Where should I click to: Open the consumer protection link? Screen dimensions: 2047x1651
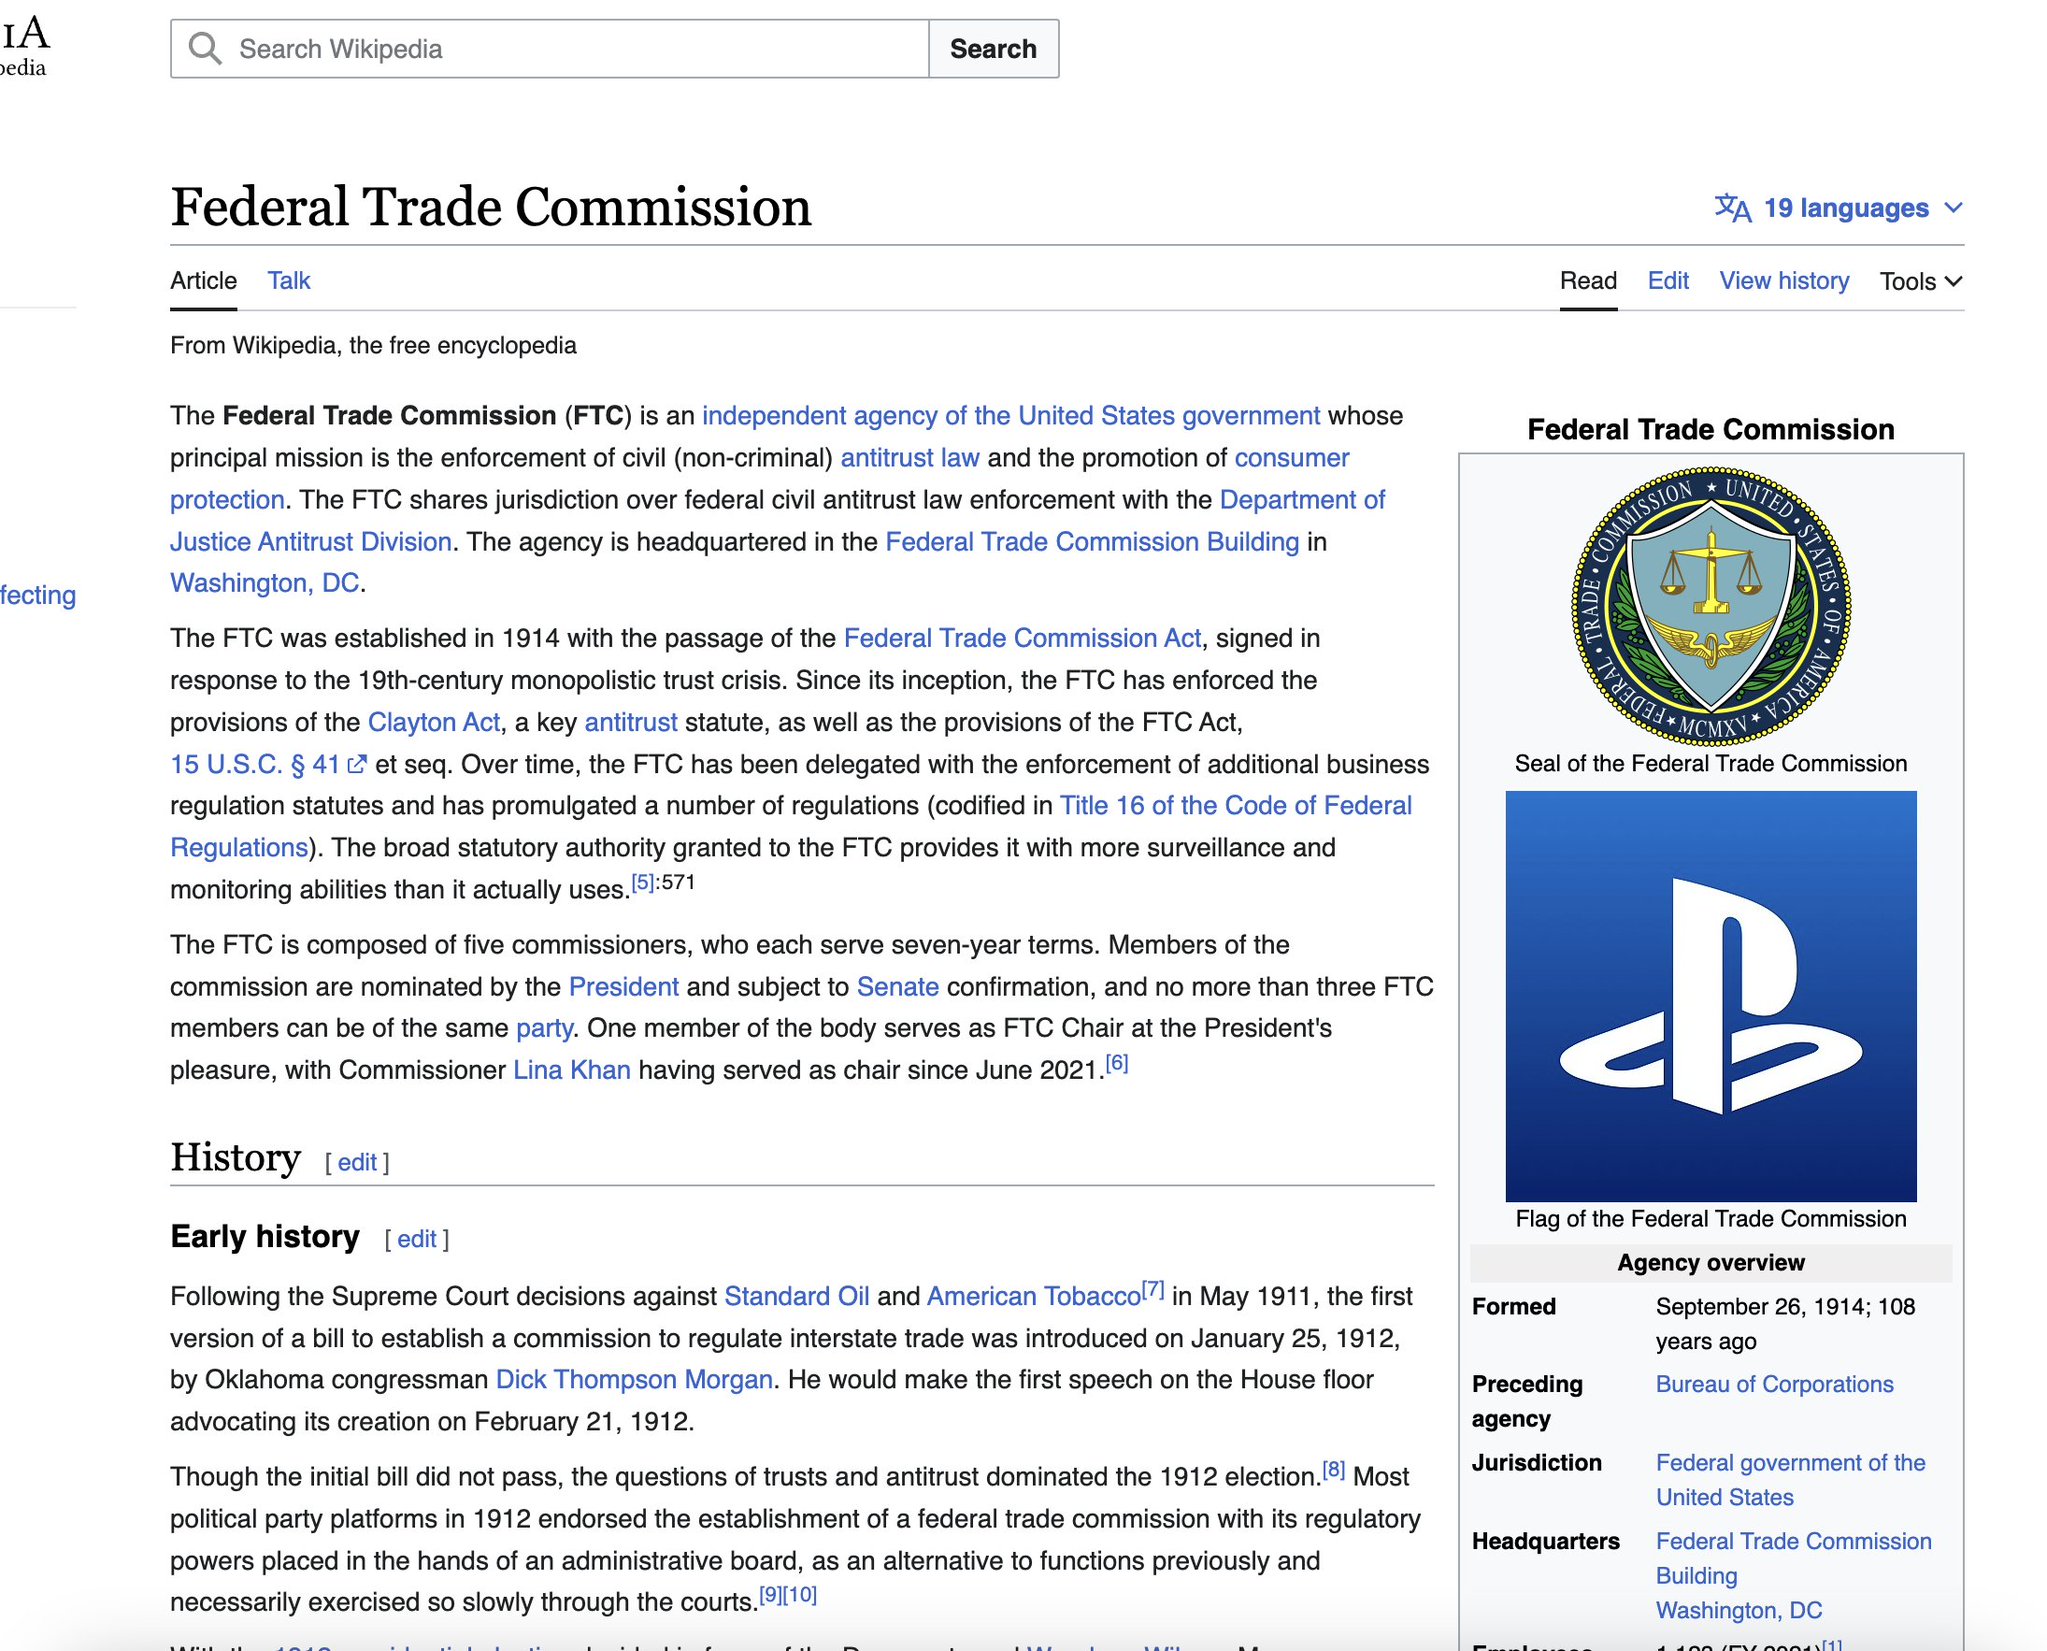[x=1292, y=458]
